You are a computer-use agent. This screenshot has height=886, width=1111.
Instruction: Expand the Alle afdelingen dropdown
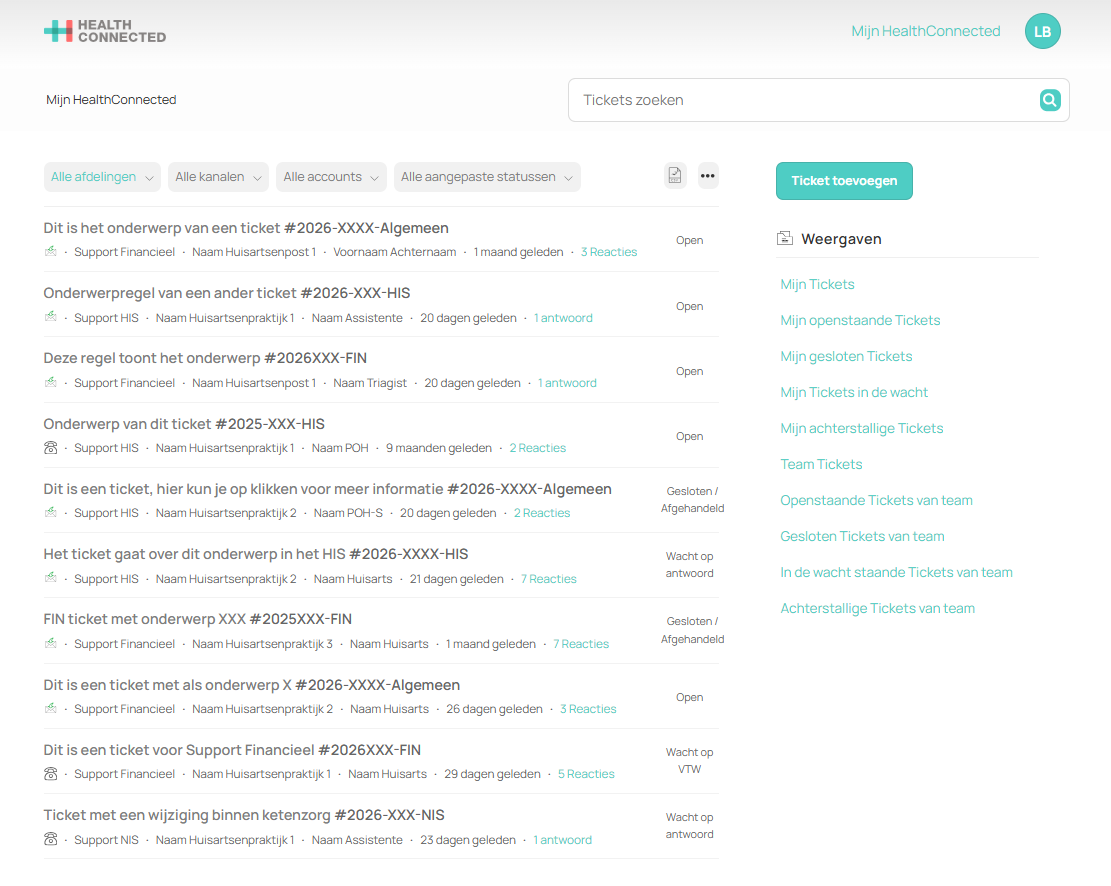[x=102, y=177]
